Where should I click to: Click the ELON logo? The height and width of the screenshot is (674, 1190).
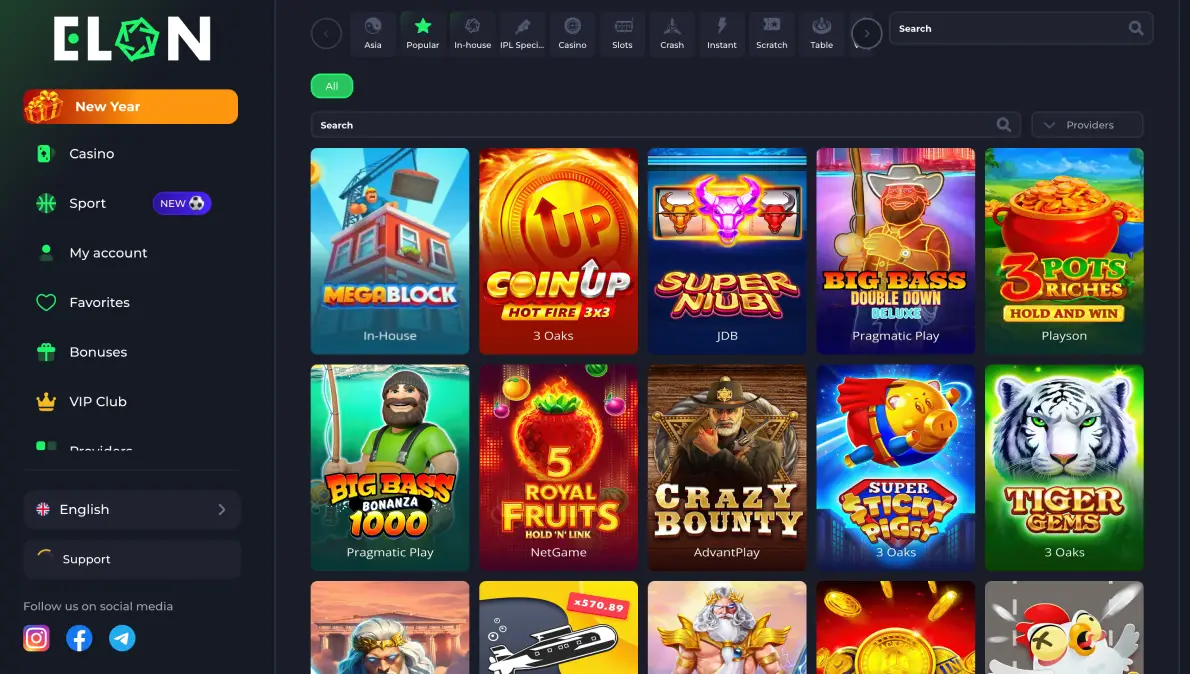(x=132, y=39)
